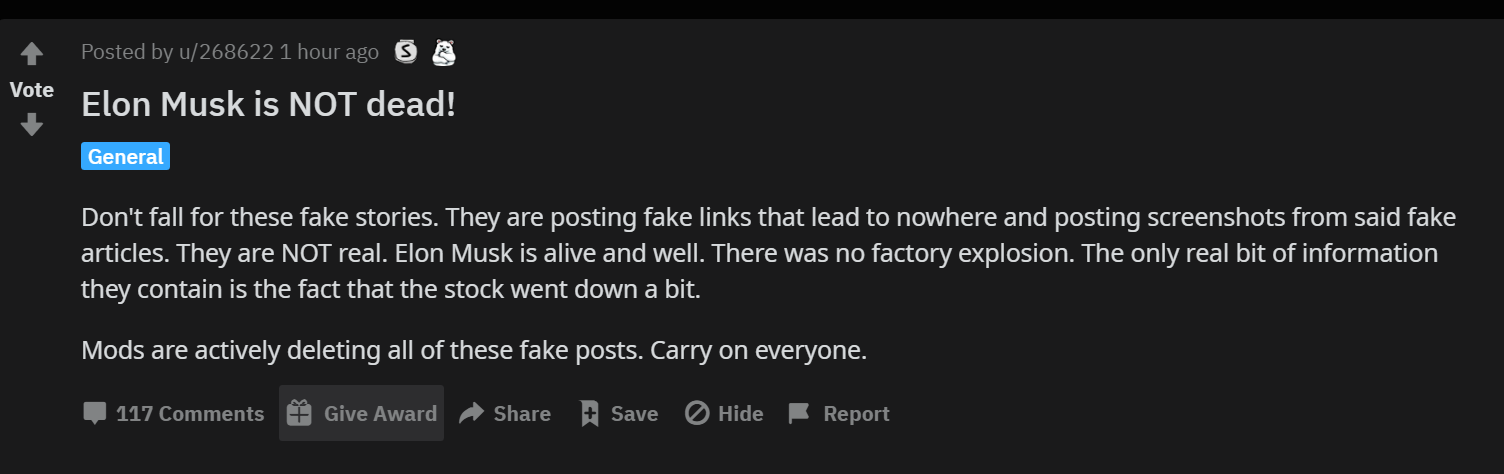Click the bookmark icon to save post
This screenshot has width=1504, height=474.
click(x=590, y=414)
